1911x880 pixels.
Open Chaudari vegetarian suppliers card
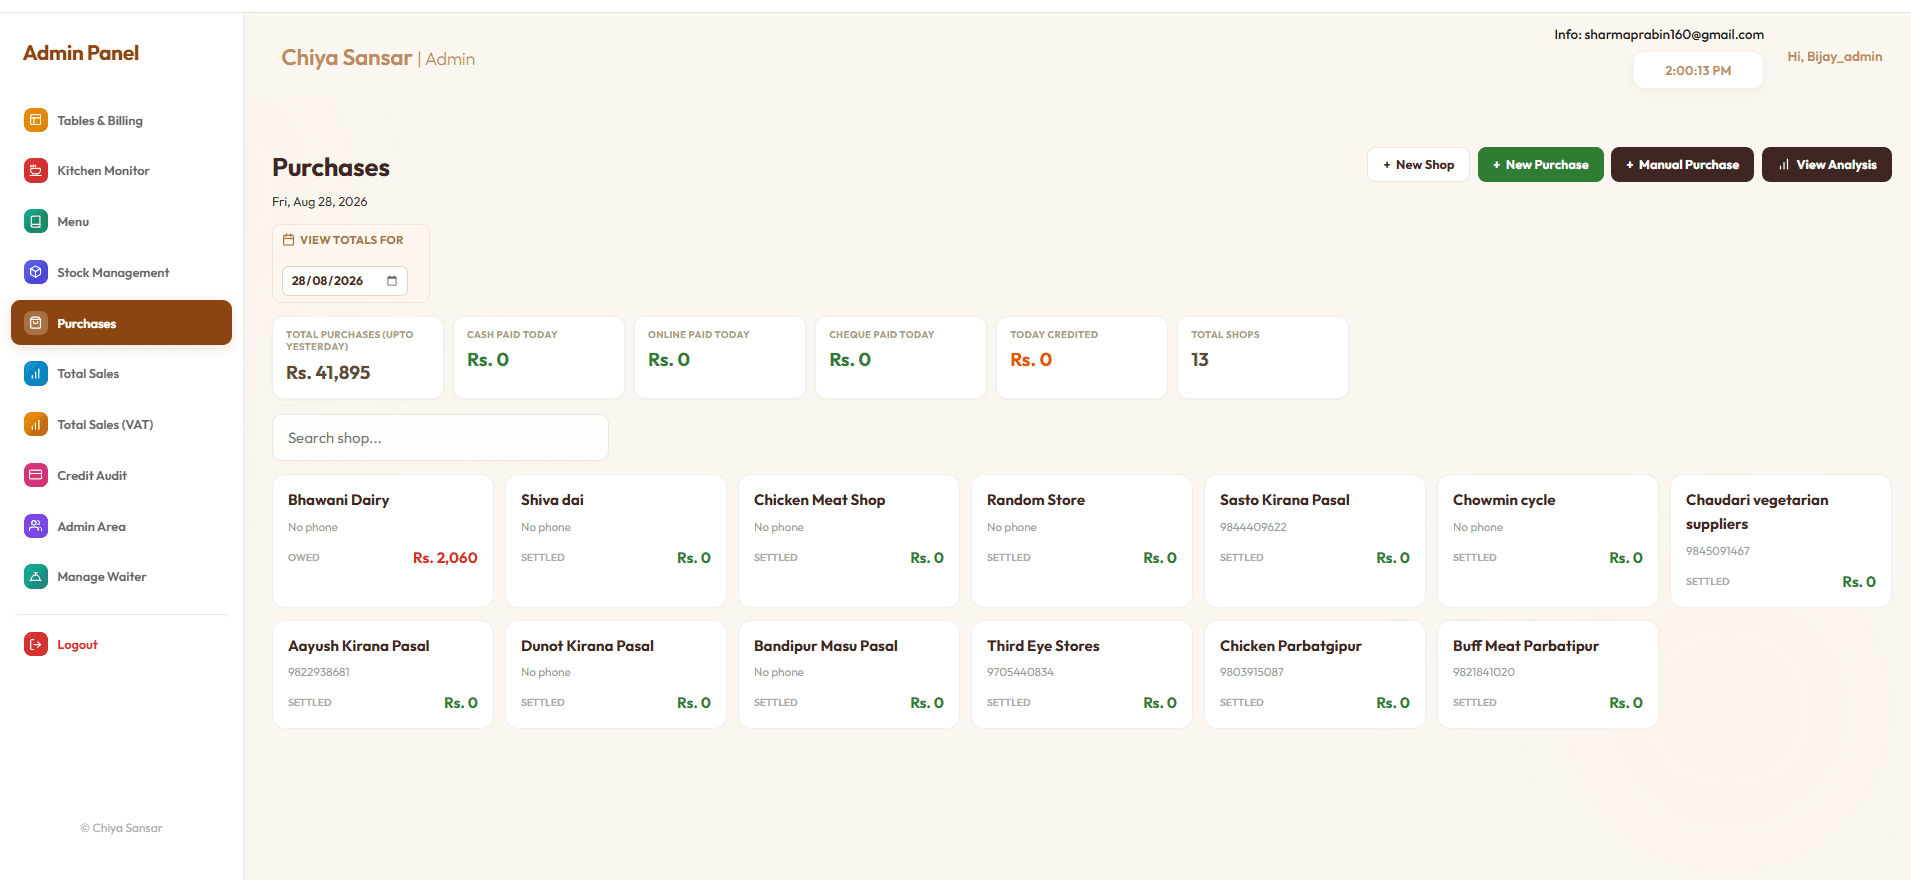(x=1781, y=541)
